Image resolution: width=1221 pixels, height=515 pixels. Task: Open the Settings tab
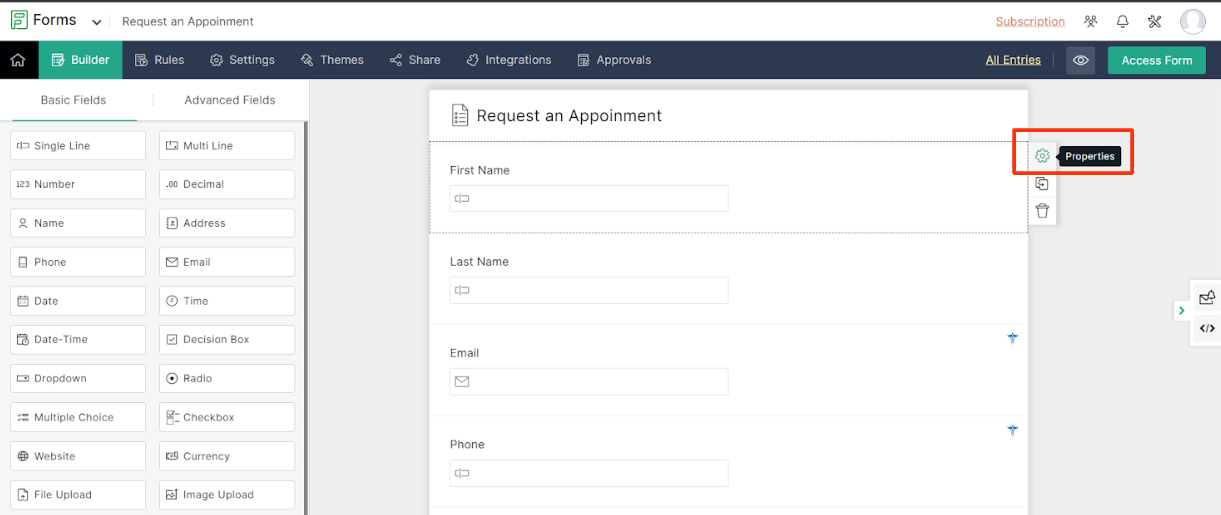click(242, 60)
